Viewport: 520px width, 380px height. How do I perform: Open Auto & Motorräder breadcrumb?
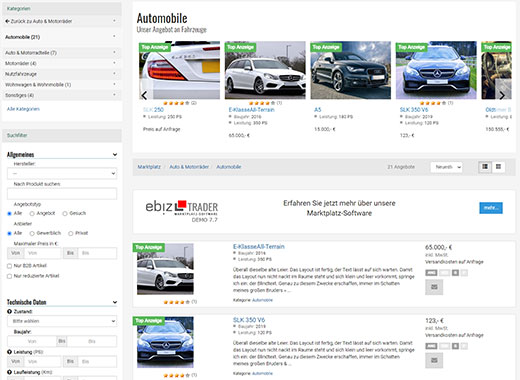(189, 167)
